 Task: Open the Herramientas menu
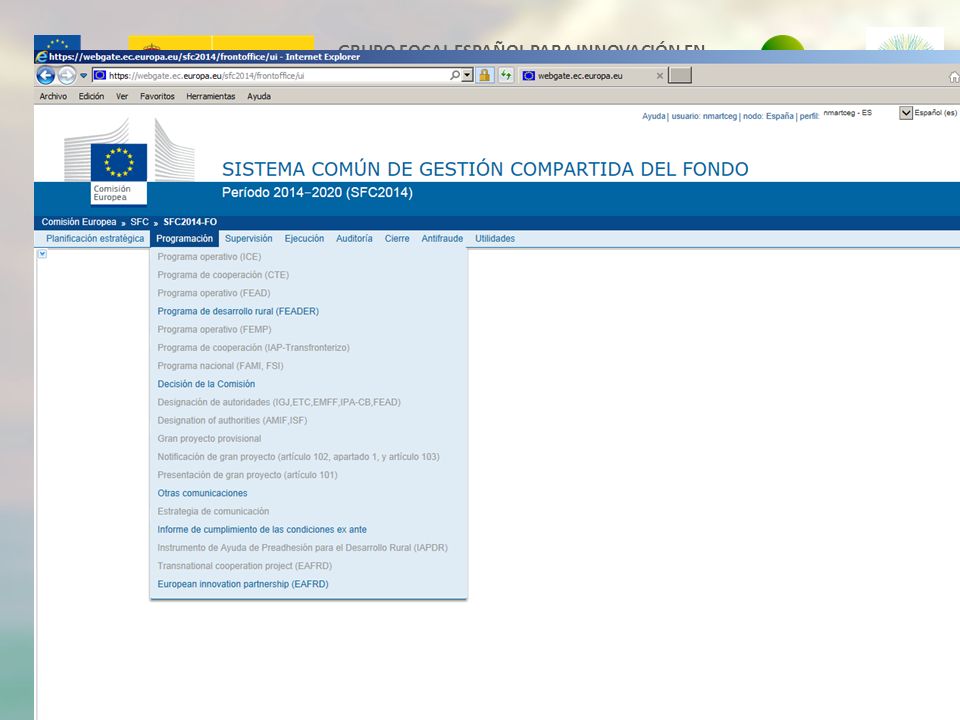[211, 96]
